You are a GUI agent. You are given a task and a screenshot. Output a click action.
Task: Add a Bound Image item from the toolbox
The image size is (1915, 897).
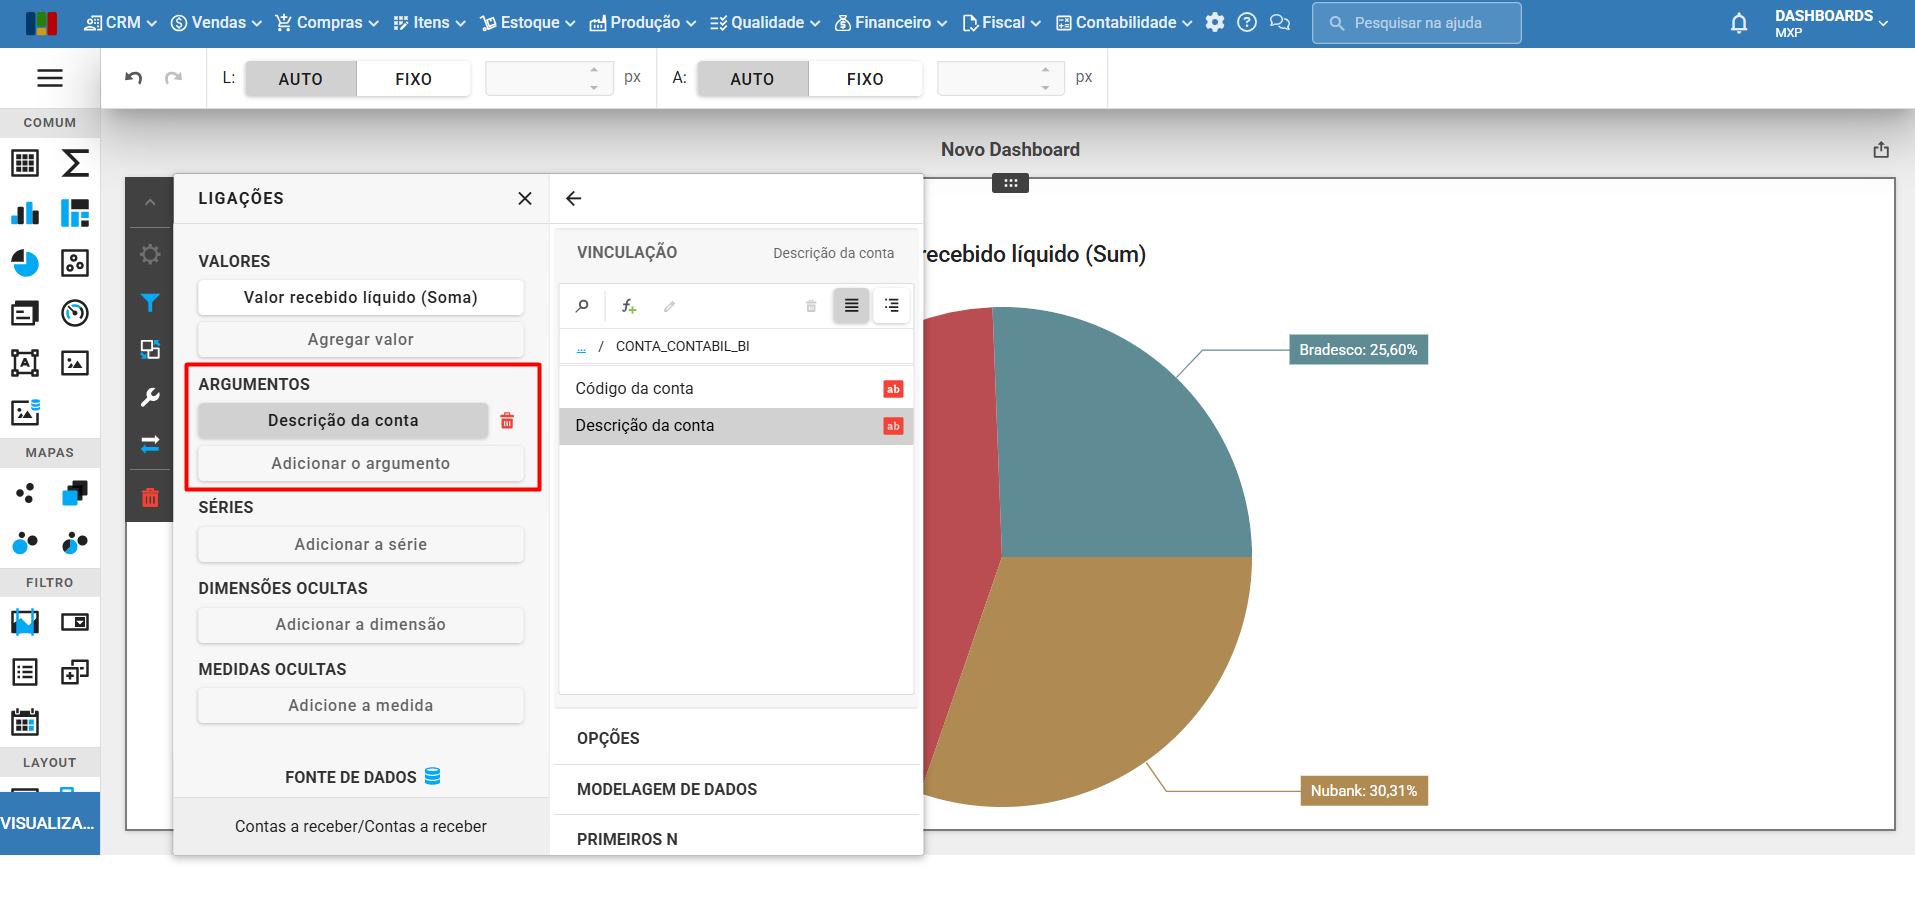pyautogui.click(x=25, y=412)
